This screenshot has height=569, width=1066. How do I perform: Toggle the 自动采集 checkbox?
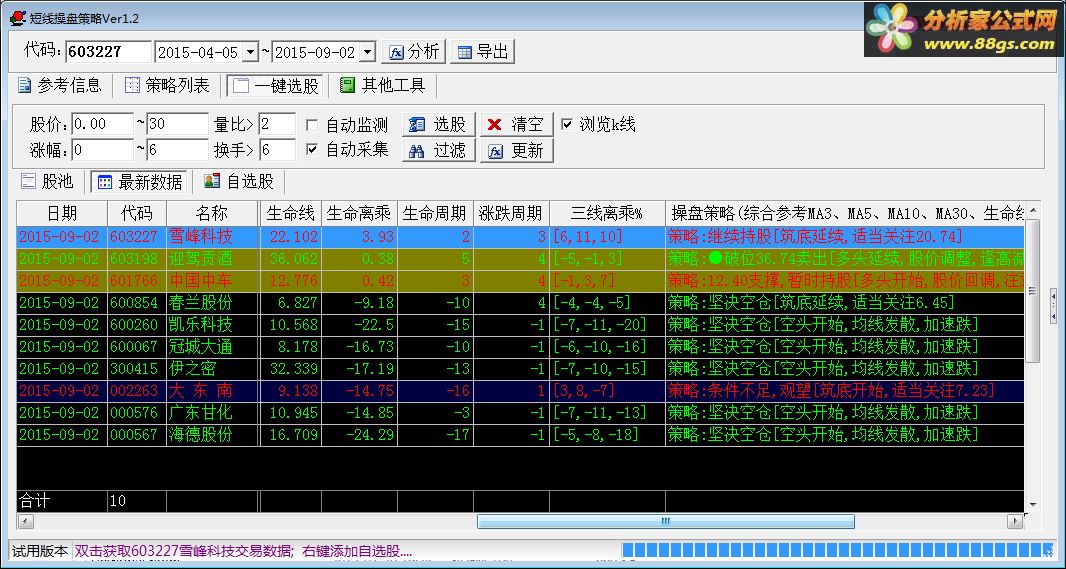[x=312, y=150]
